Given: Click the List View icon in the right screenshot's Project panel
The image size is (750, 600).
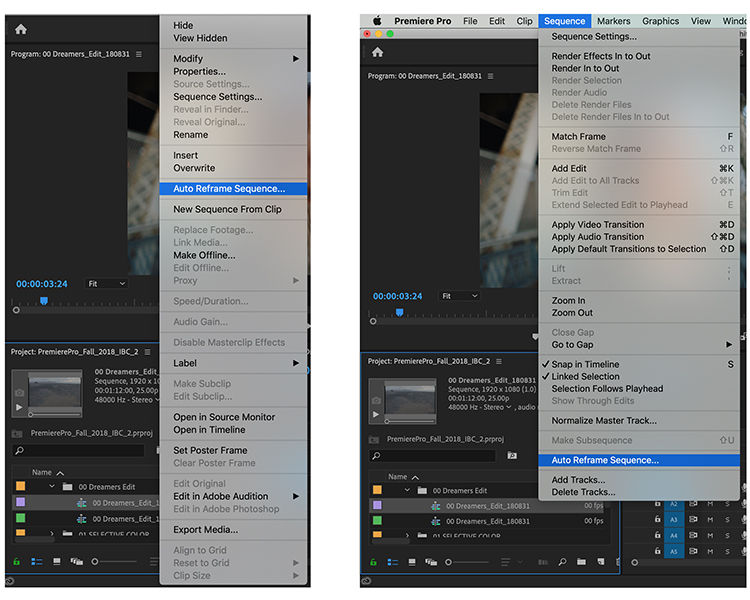Looking at the screenshot, I should pos(393,562).
